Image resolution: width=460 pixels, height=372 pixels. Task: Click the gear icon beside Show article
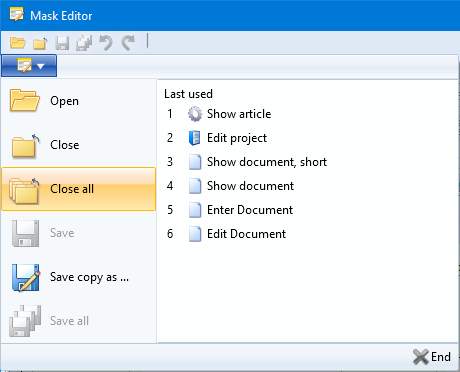(195, 114)
